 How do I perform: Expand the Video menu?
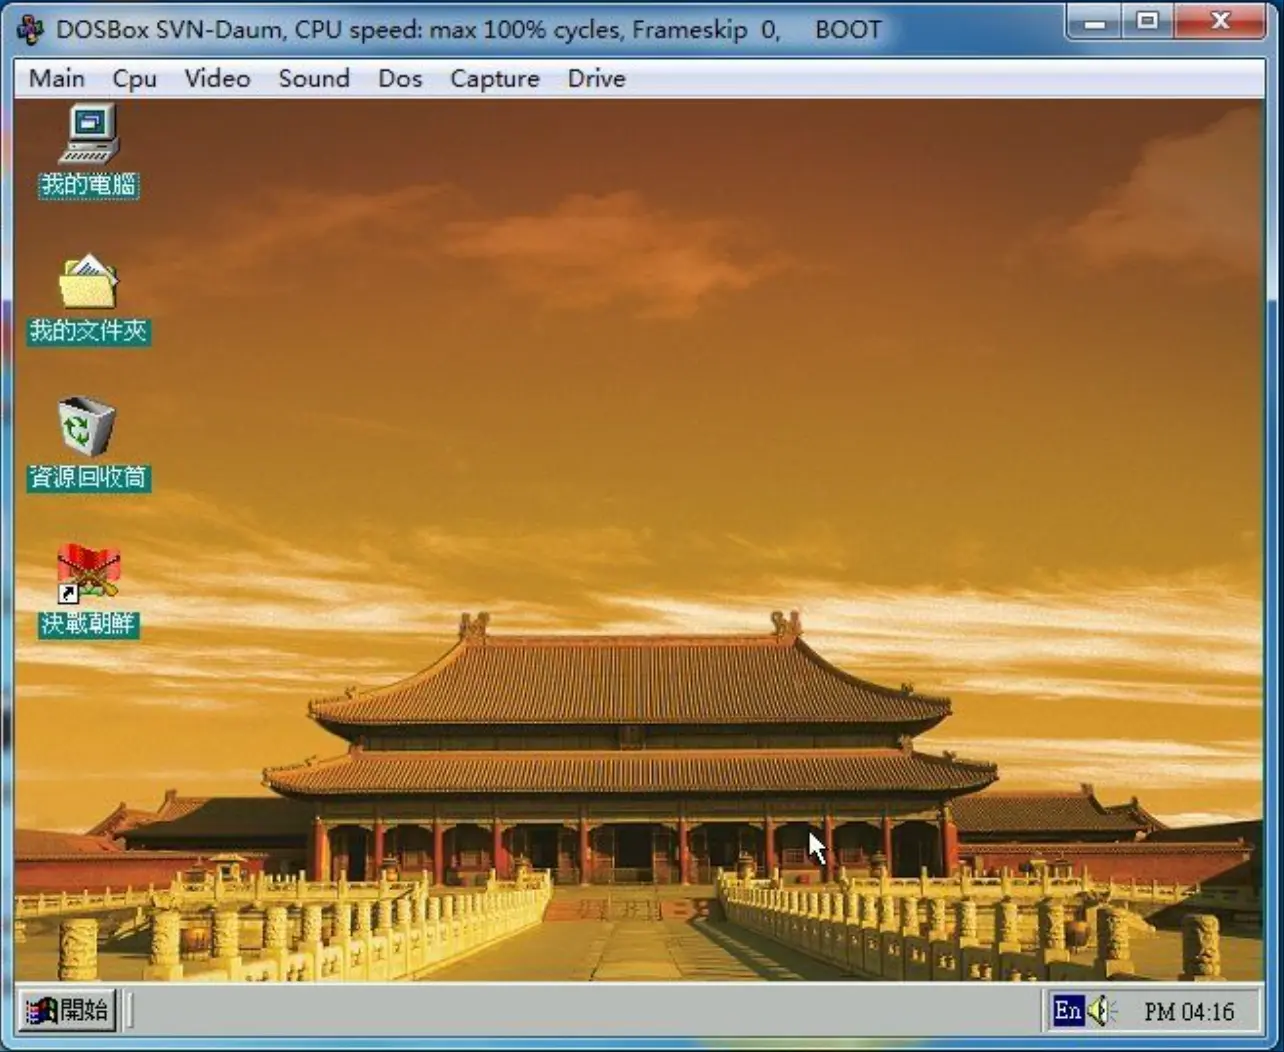coord(216,78)
